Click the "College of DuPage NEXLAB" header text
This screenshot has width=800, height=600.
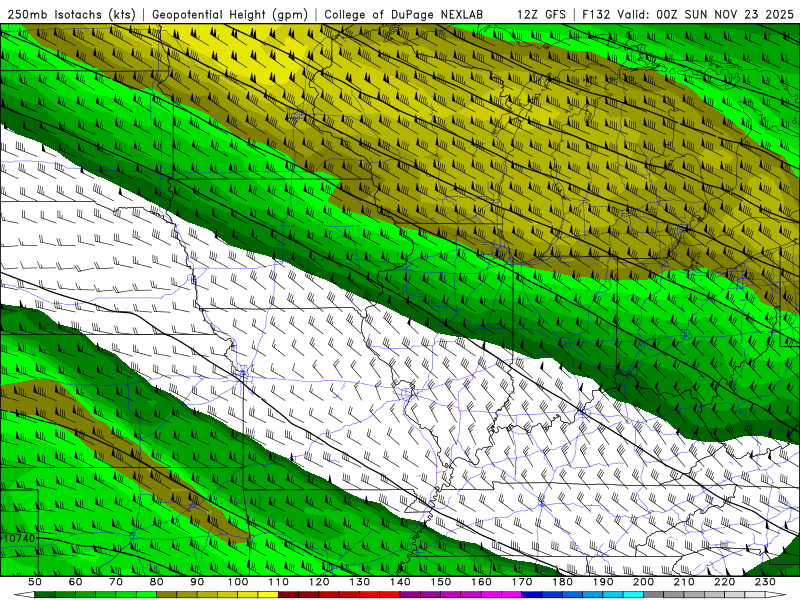pos(404,15)
